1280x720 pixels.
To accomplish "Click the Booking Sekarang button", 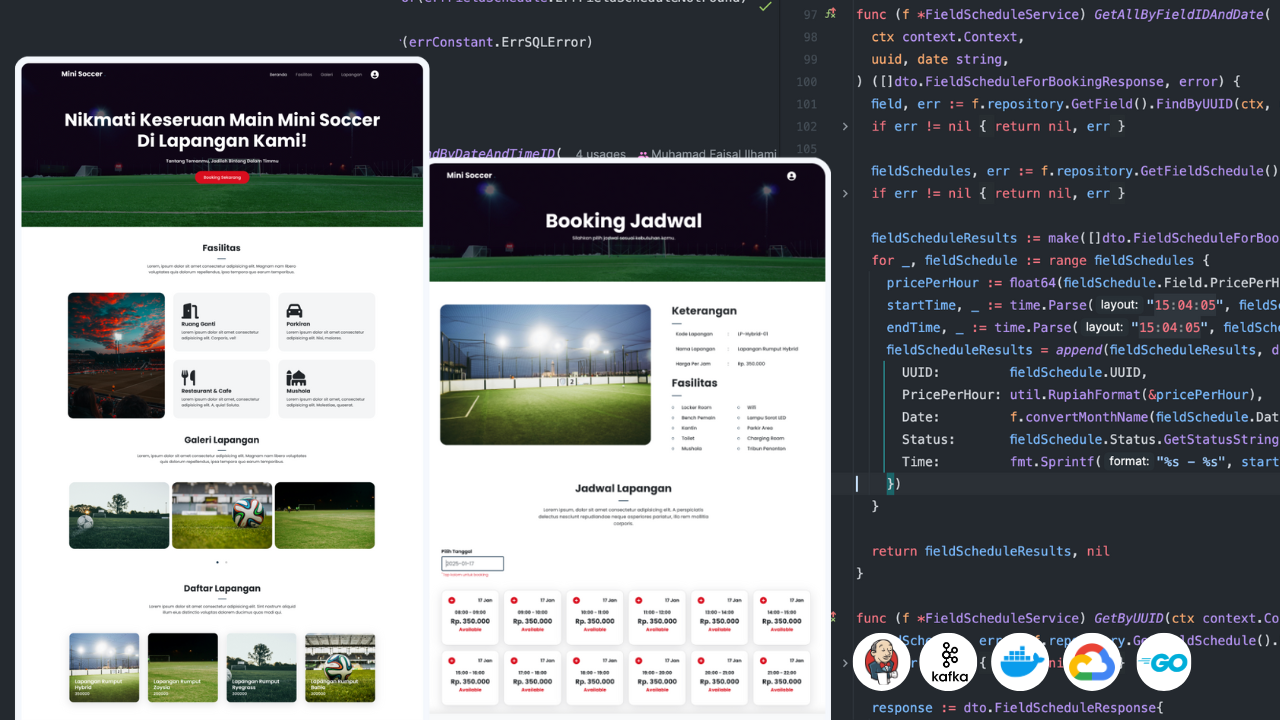I will click(x=222, y=177).
